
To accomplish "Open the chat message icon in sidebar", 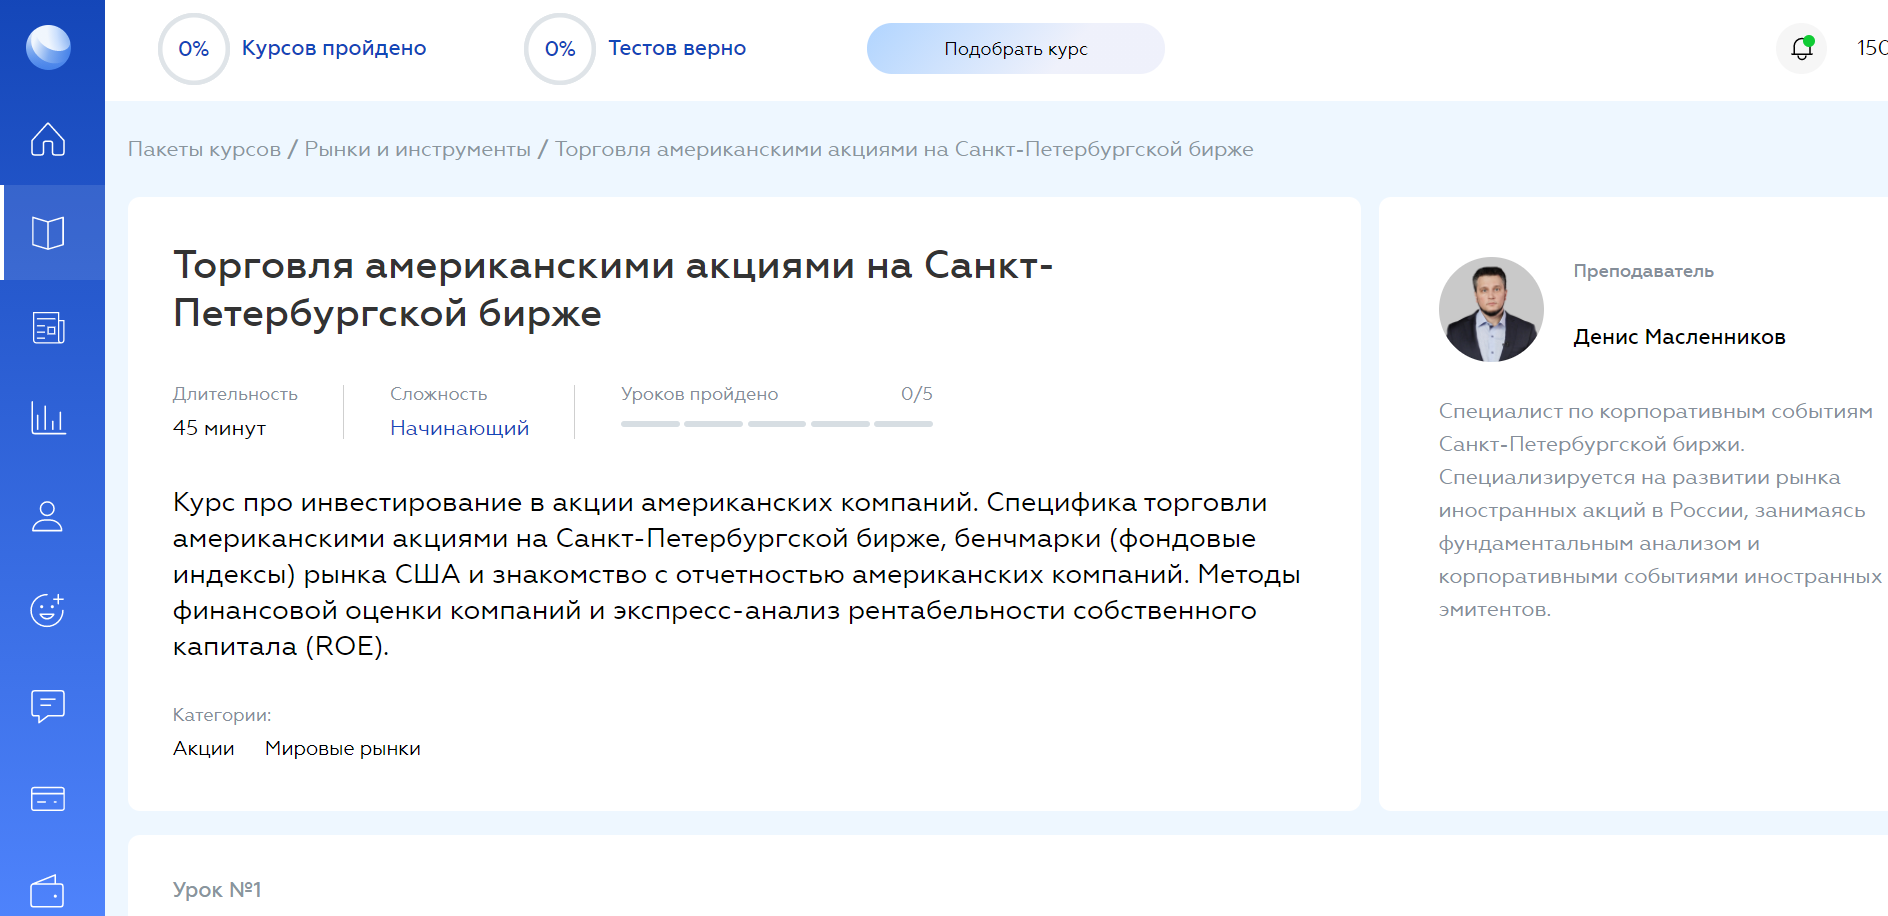I will [48, 706].
